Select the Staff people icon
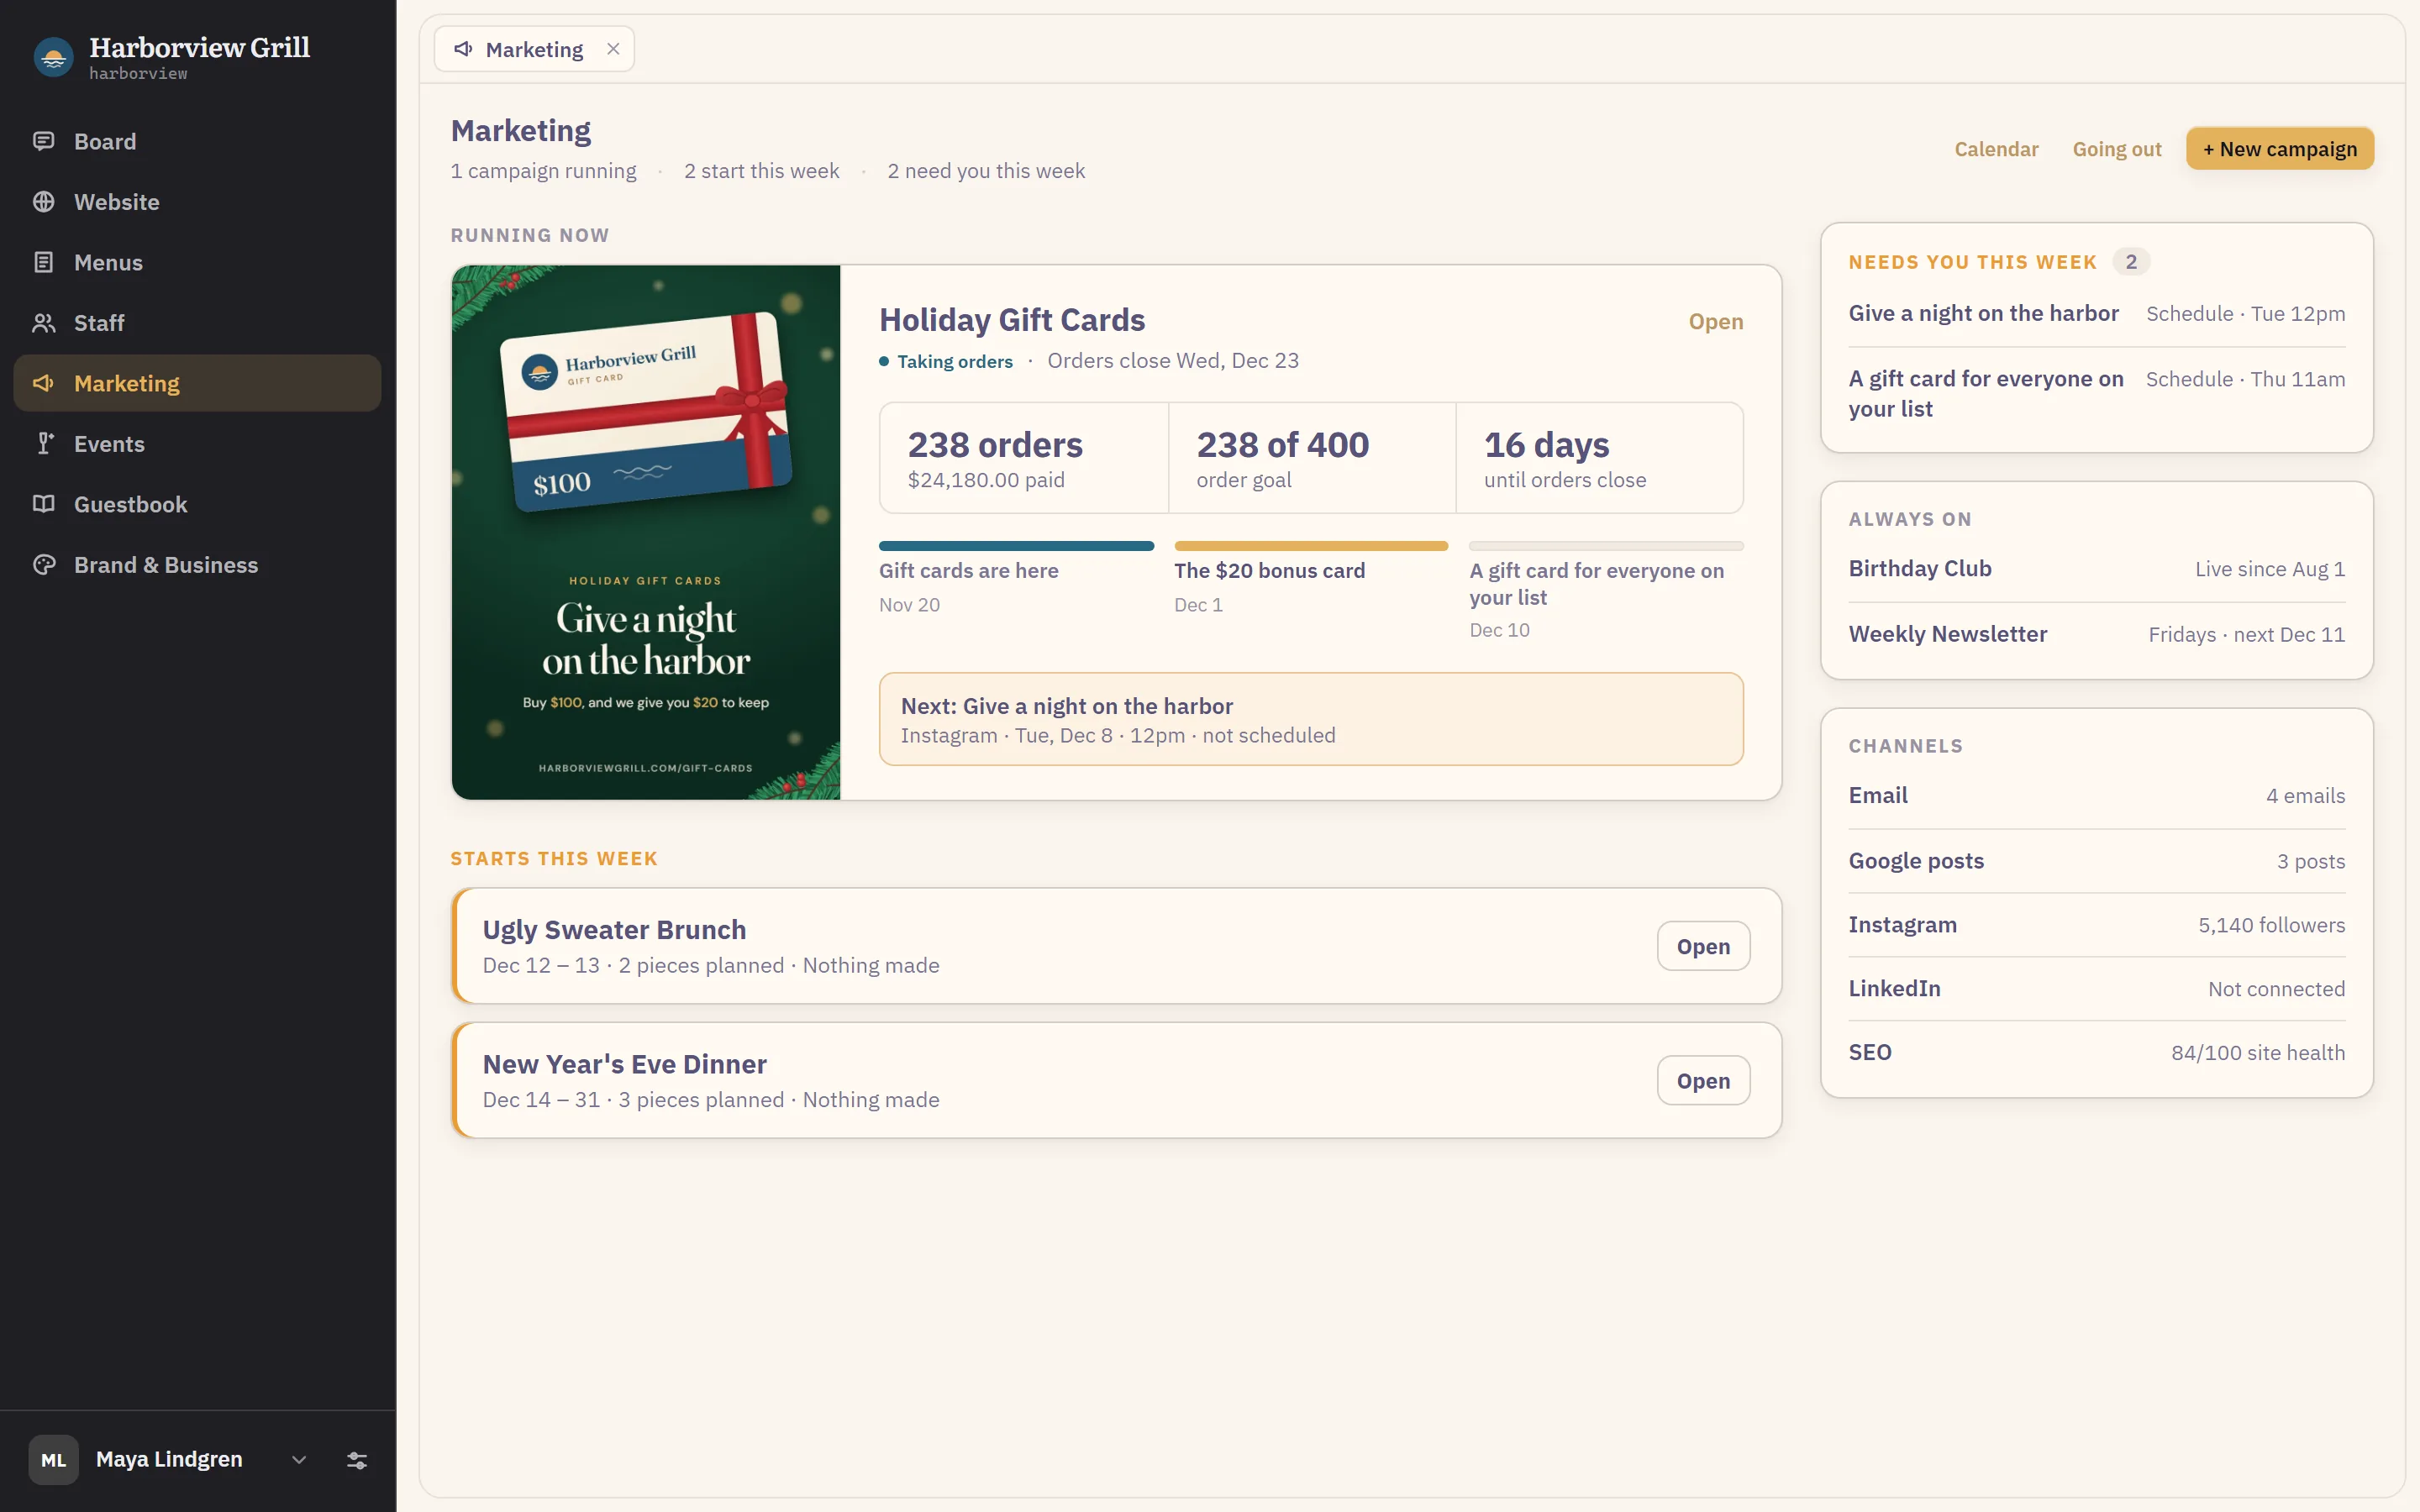The image size is (2420, 1512). tap(44, 323)
